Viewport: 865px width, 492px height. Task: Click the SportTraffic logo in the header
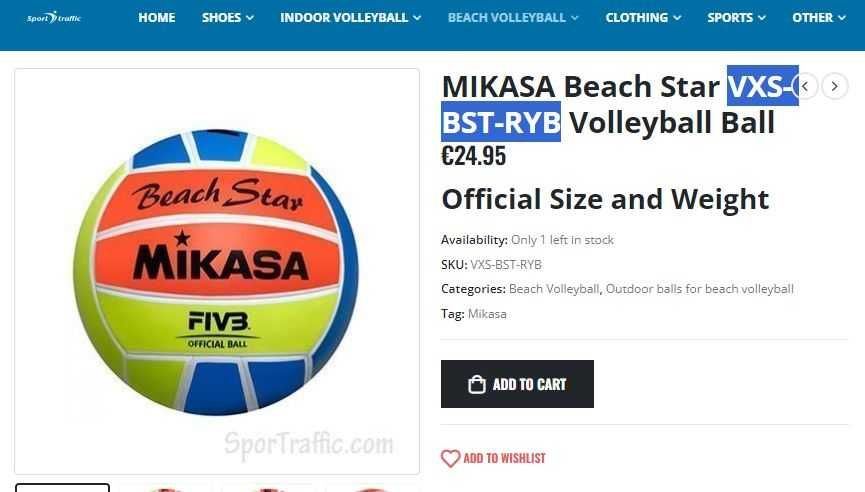tap(54, 18)
